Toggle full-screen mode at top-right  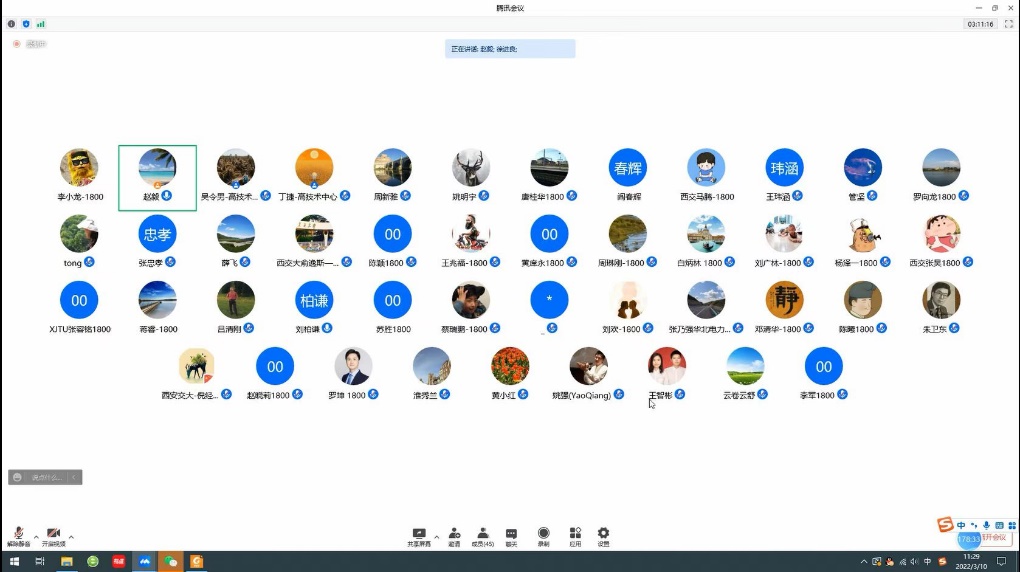(x=1007, y=23)
